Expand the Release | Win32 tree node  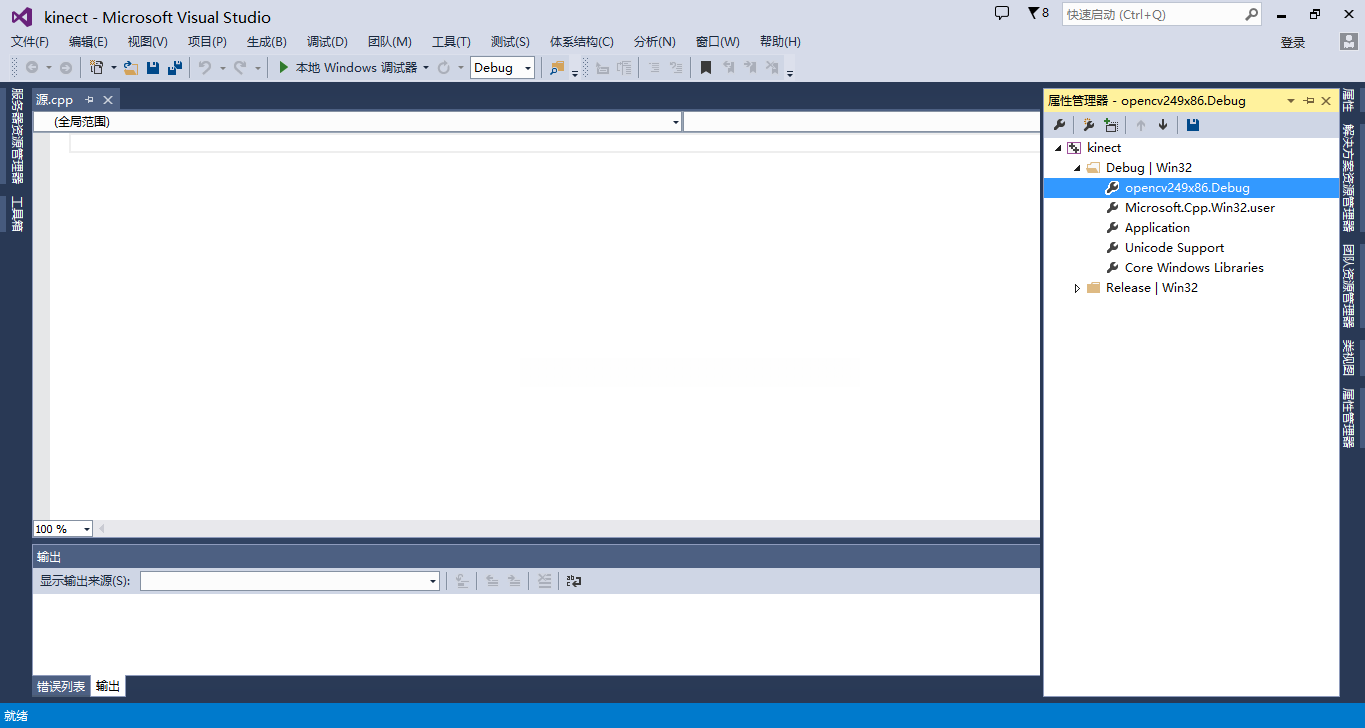[x=1077, y=288]
